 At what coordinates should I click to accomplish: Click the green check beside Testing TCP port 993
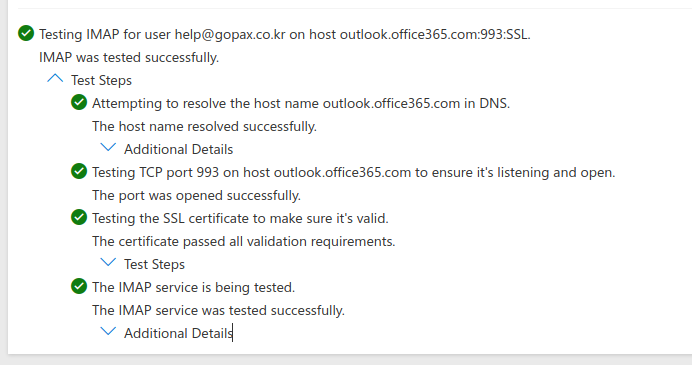(79, 171)
